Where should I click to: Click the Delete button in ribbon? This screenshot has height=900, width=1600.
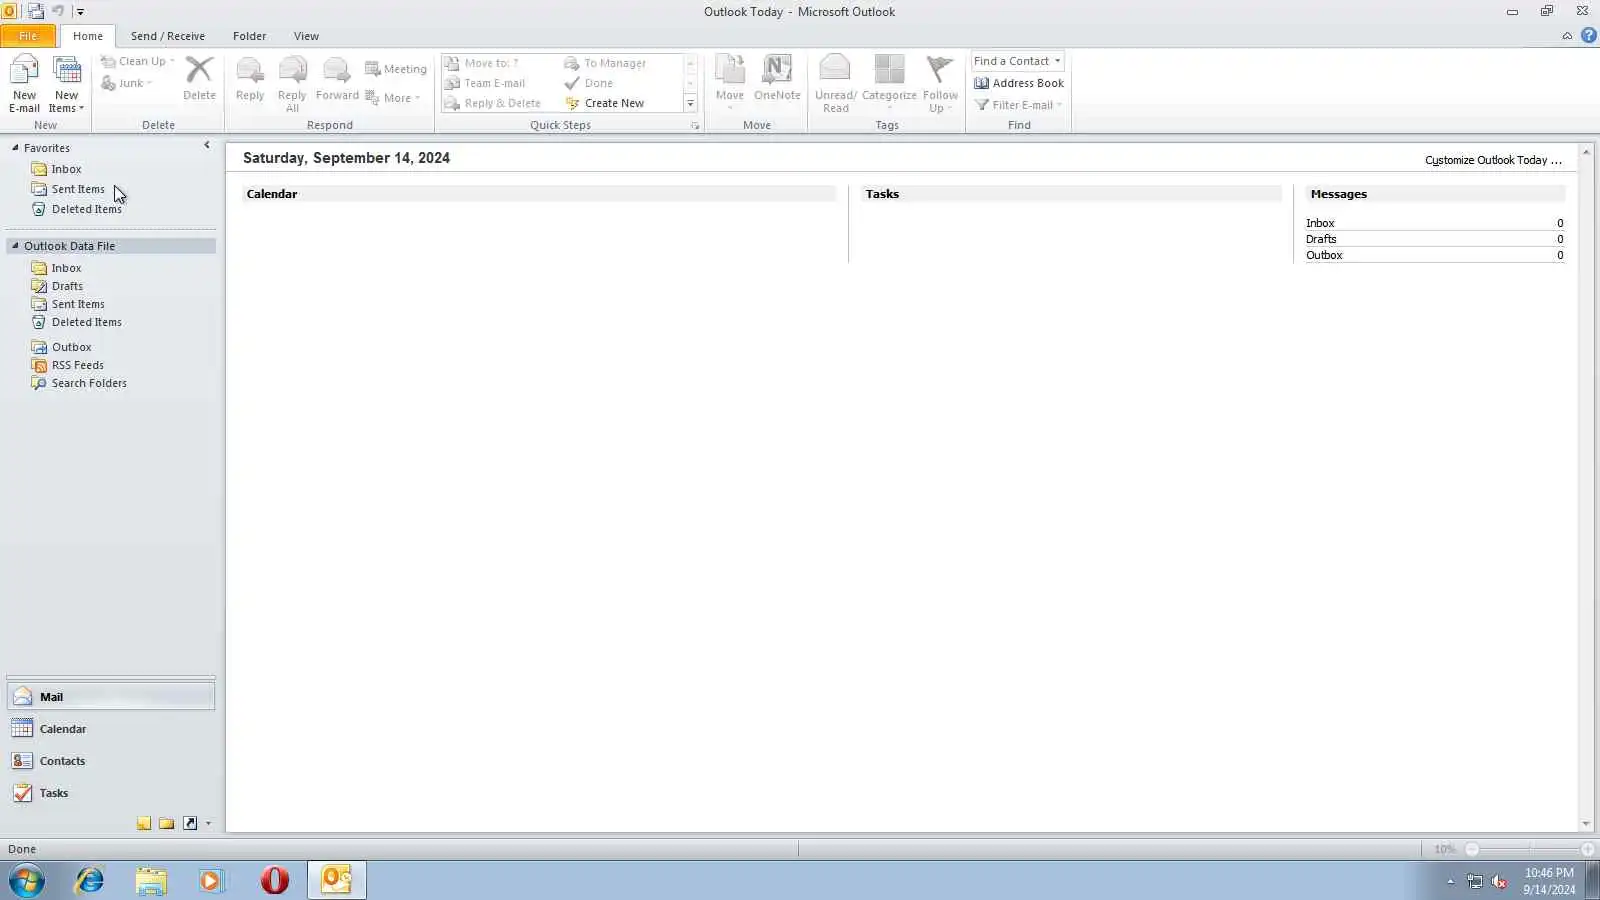click(x=199, y=78)
